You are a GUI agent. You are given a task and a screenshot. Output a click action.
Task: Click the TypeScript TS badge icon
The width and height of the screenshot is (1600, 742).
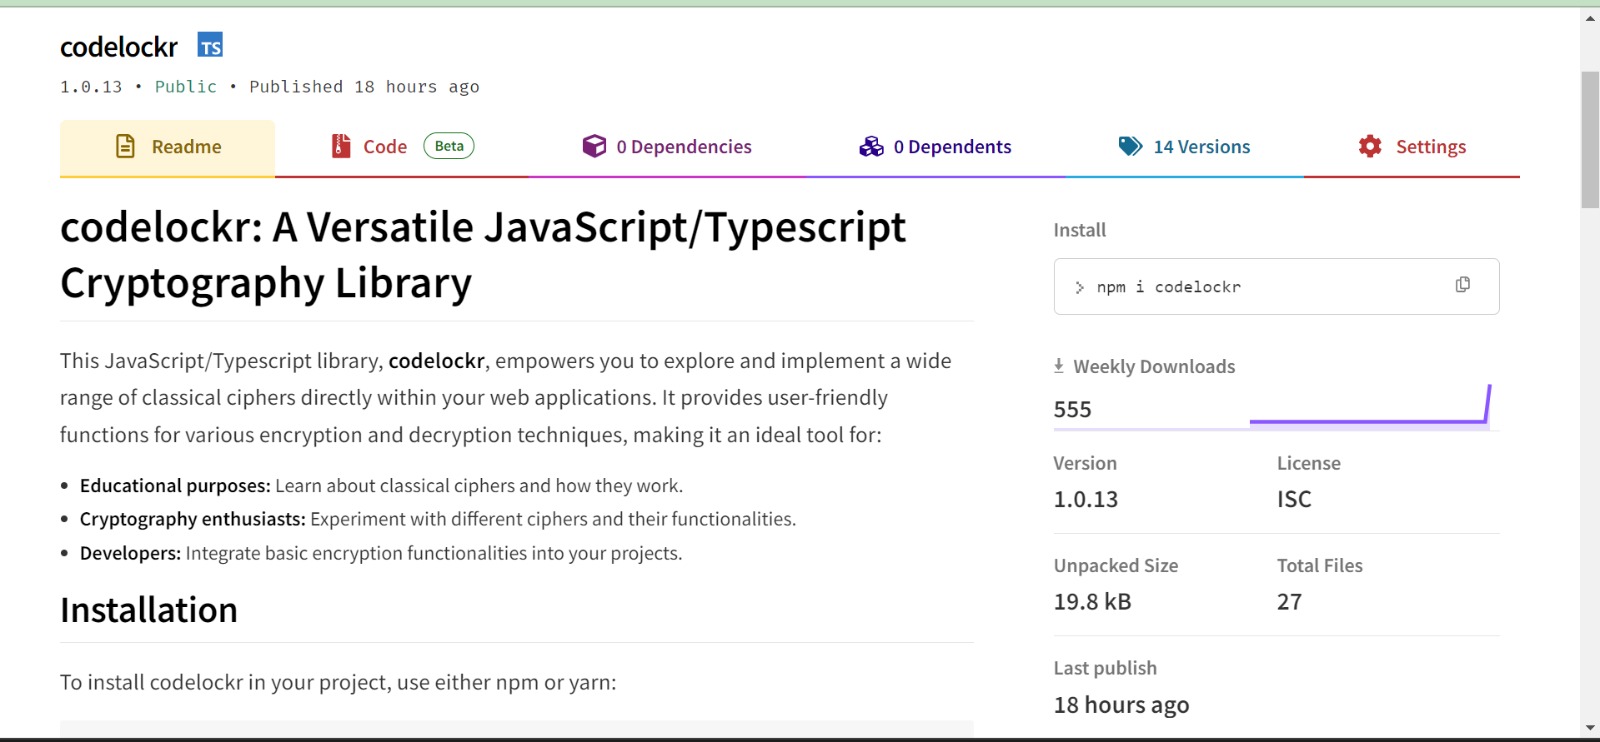[210, 46]
